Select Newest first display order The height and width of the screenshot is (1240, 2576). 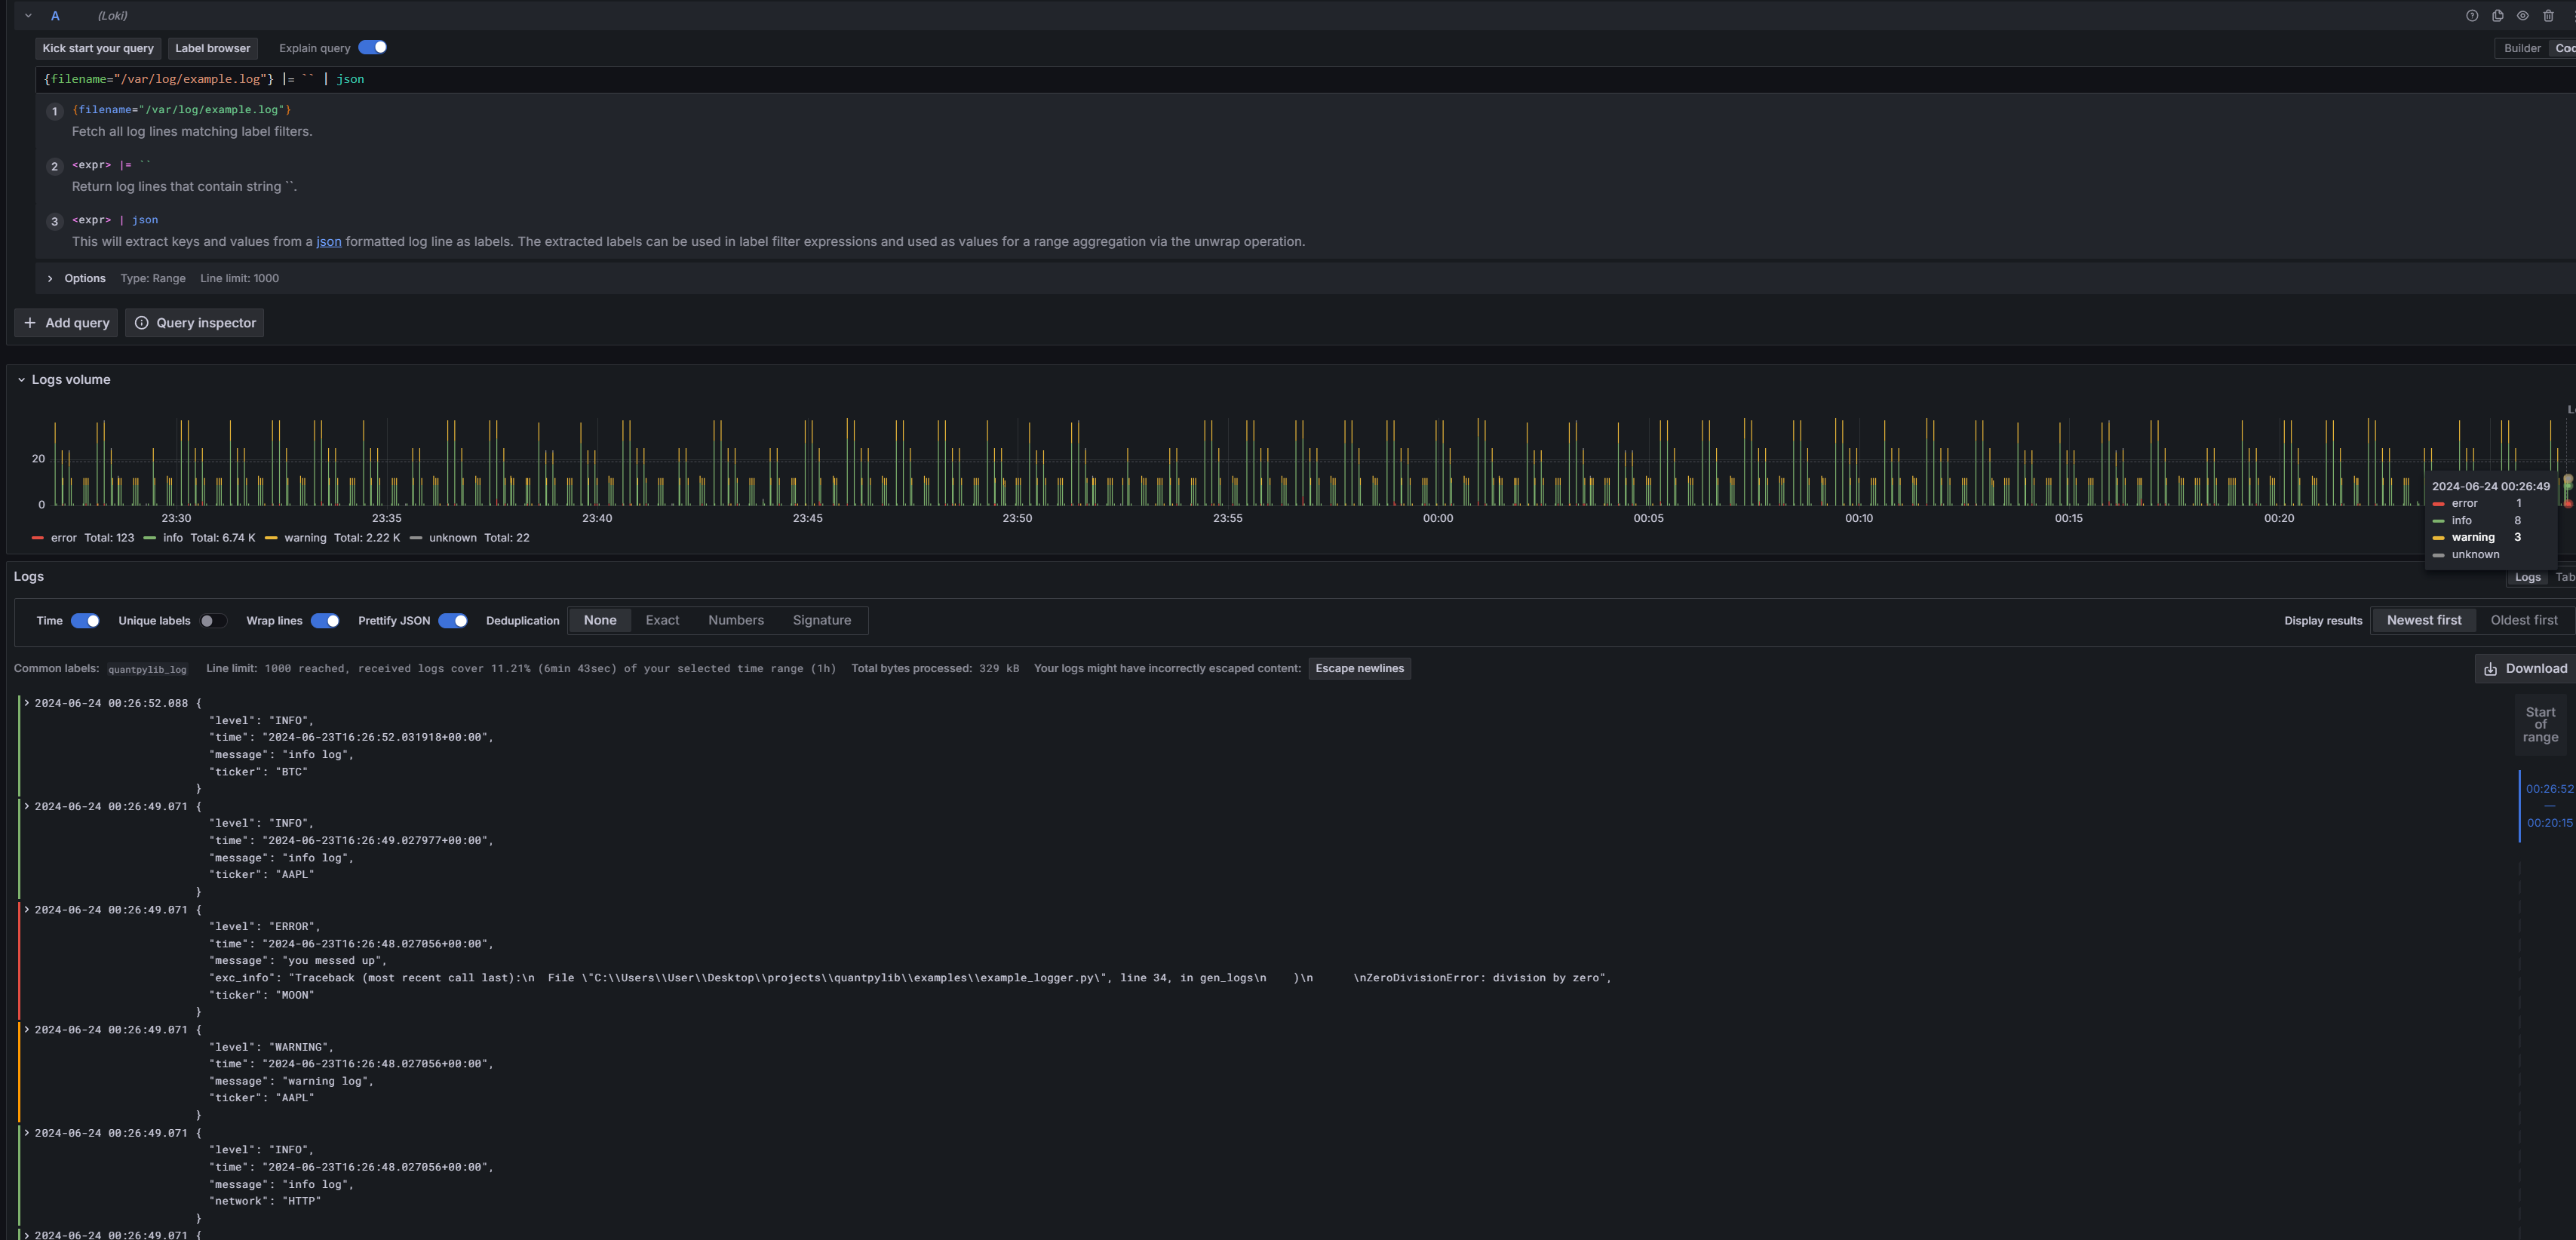2424,621
